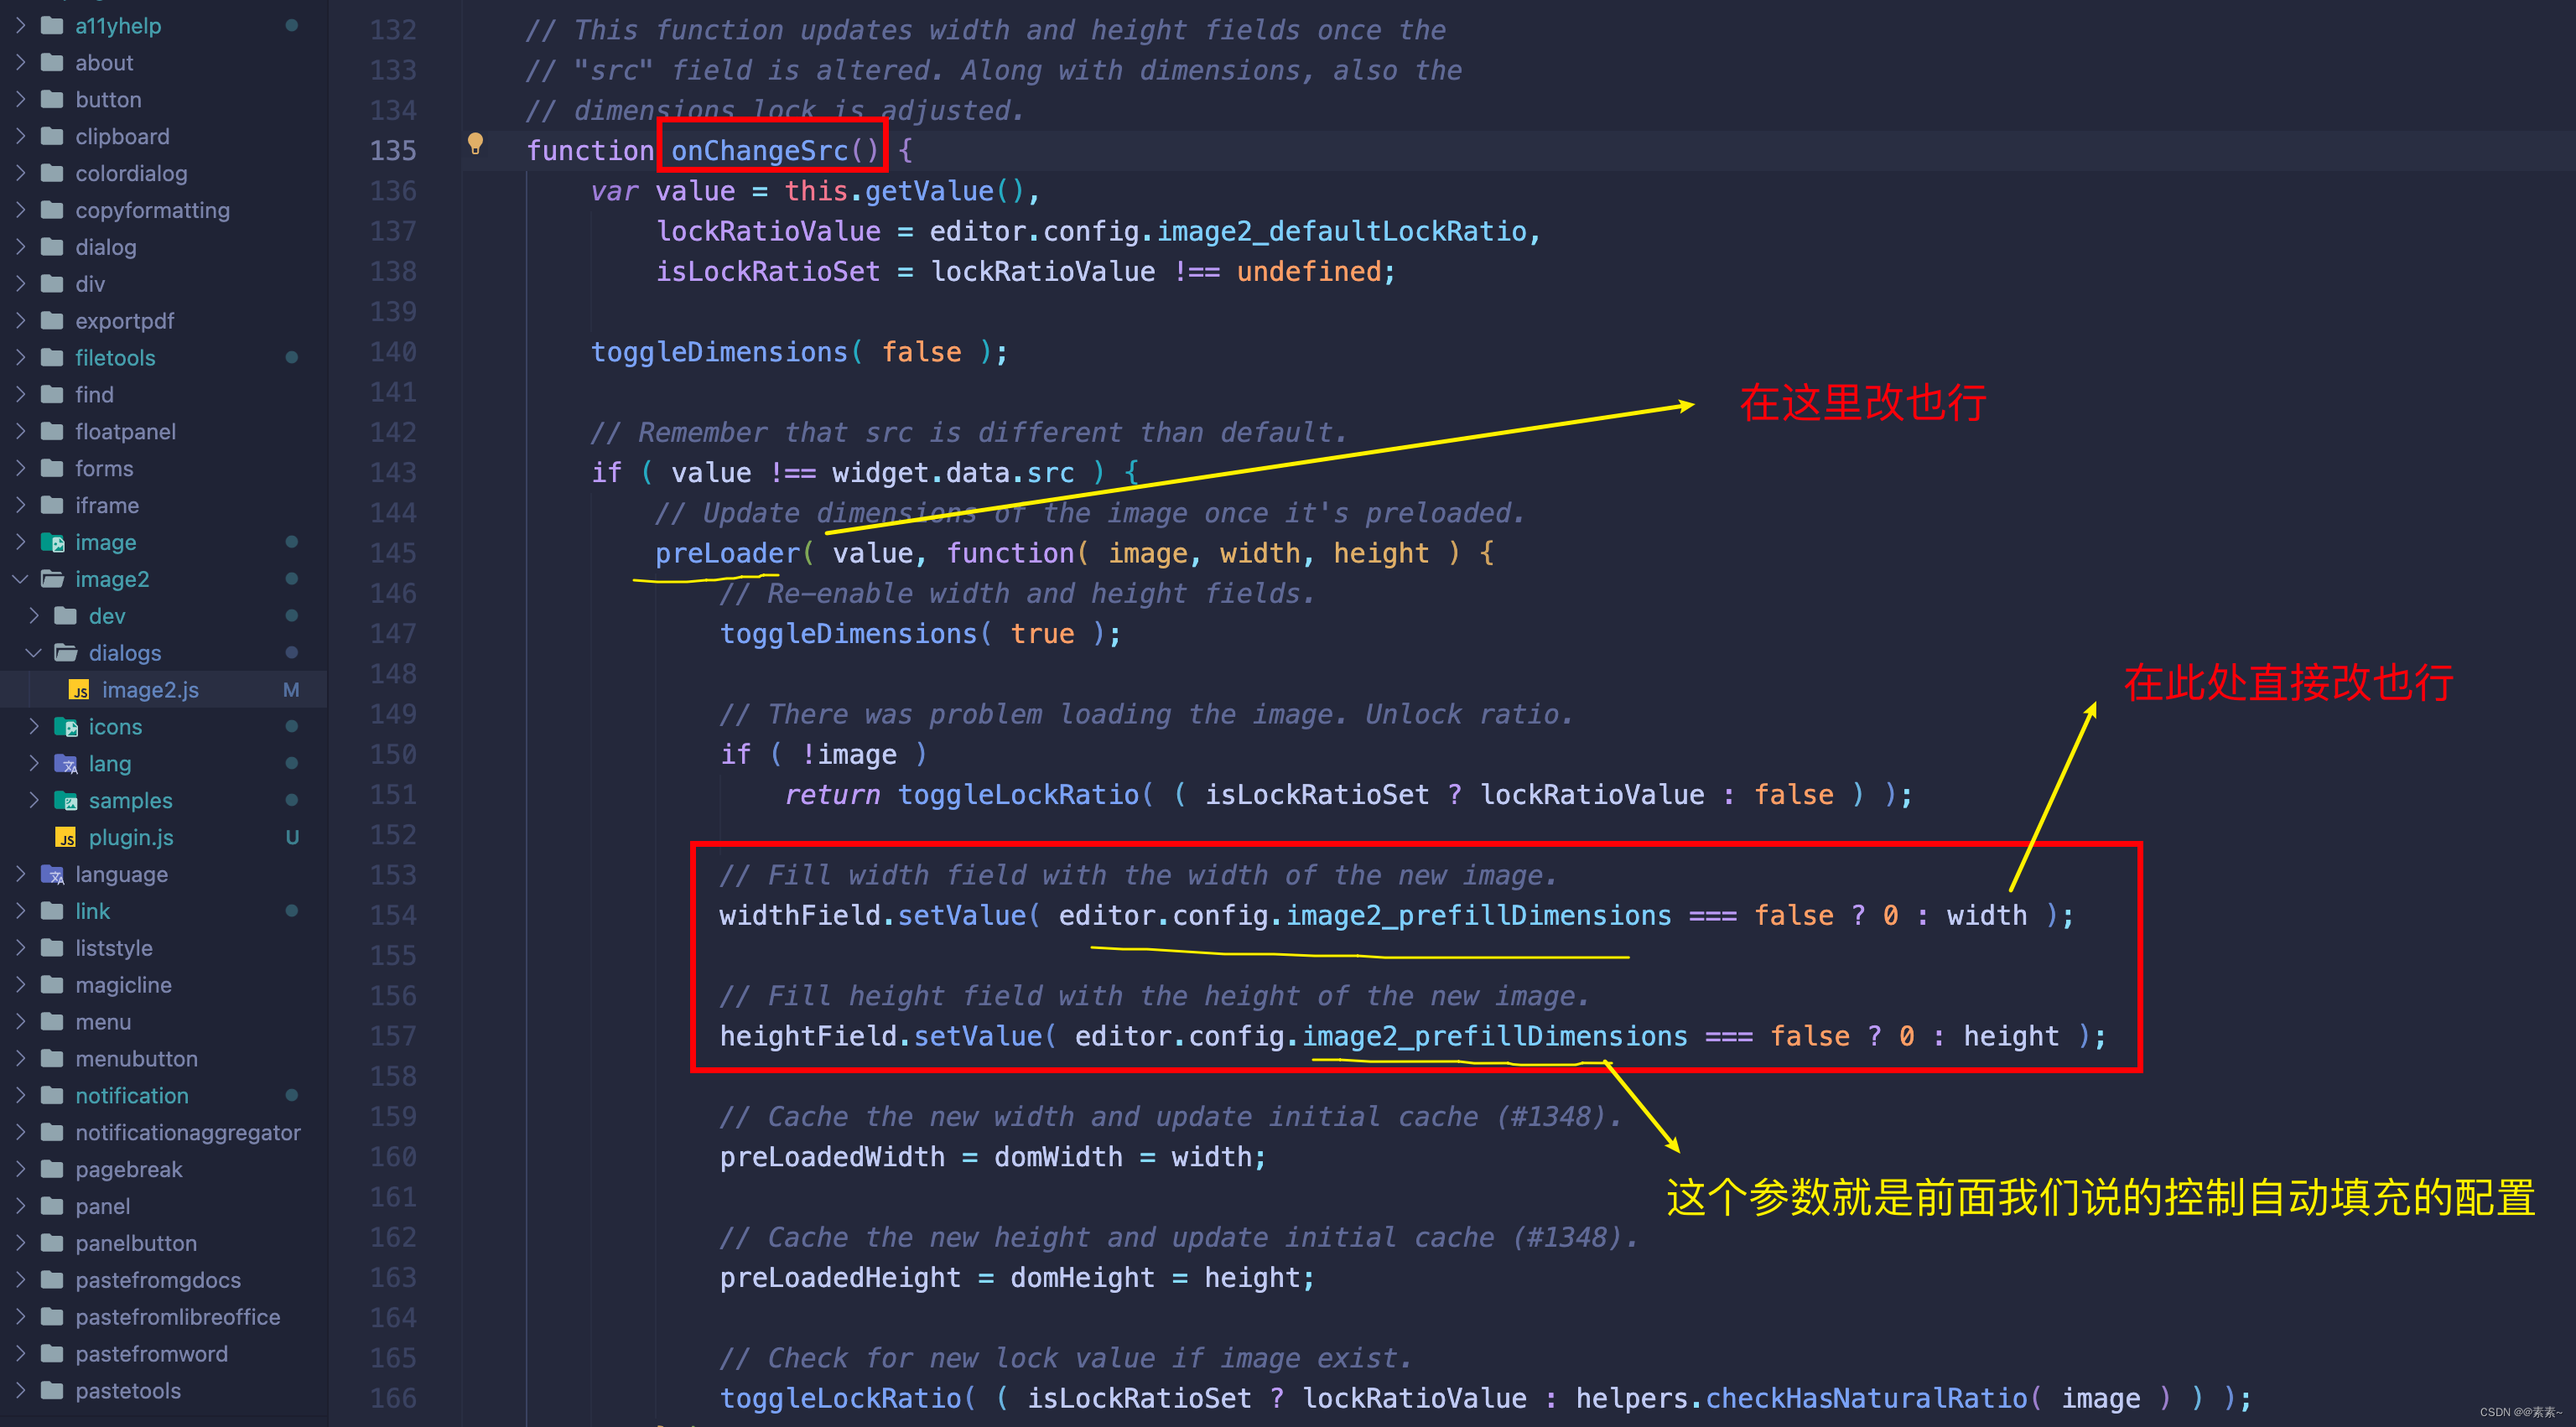Click the about folder icon
The height and width of the screenshot is (1427, 2576).
click(x=52, y=62)
